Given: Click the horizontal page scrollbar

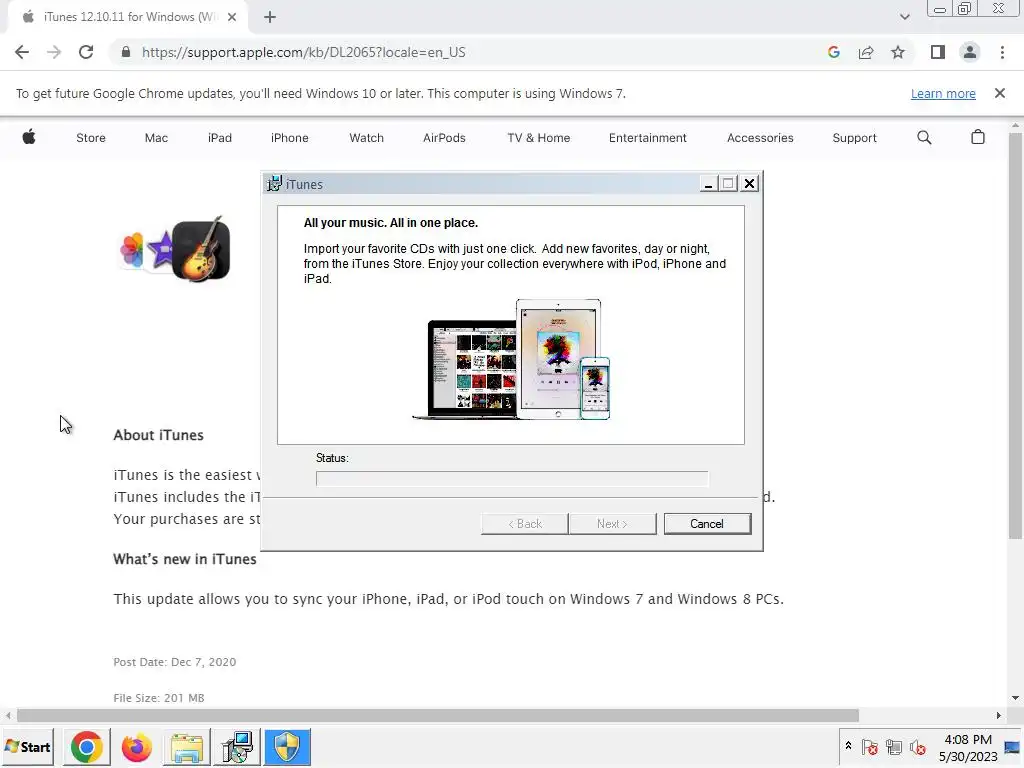Looking at the screenshot, I should (x=438, y=716).
